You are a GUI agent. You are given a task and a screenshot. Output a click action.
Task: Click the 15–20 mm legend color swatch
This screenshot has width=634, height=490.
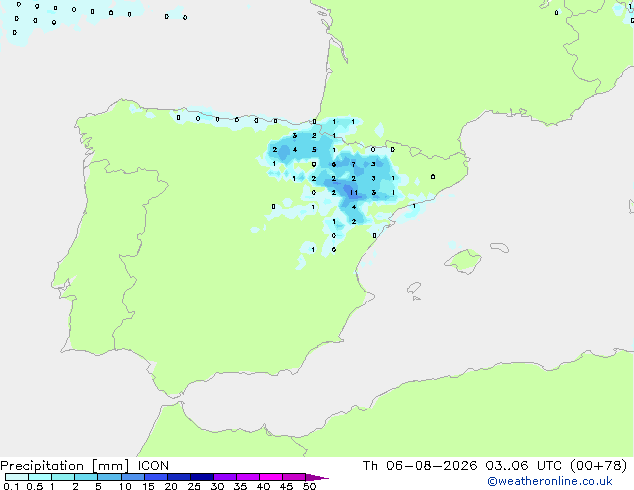point(155,477)
